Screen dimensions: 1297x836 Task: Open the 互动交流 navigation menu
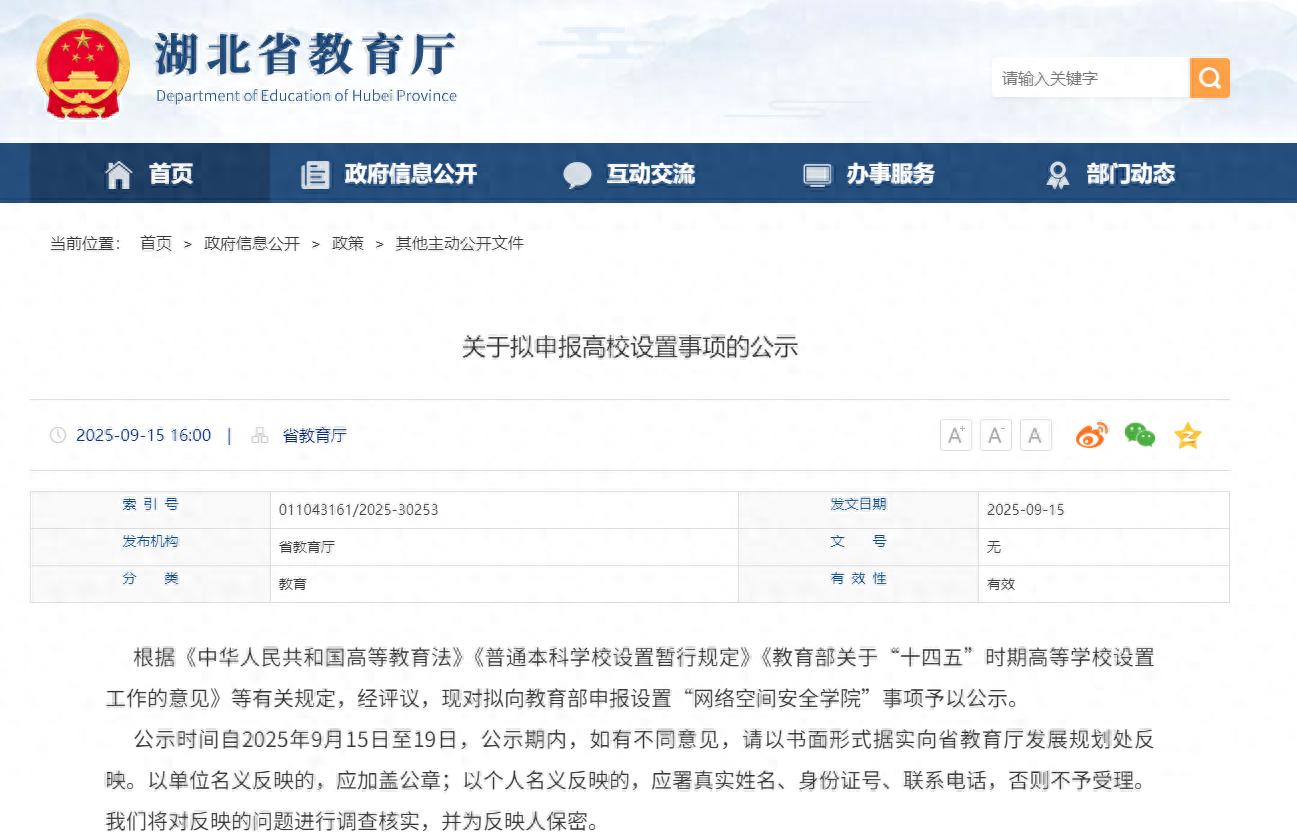point(649,173)
